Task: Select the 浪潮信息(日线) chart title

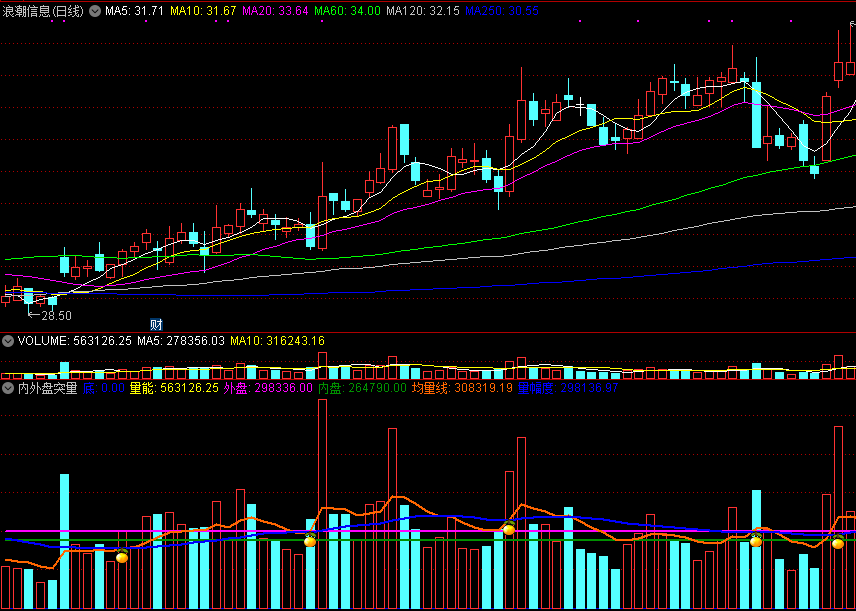Action: (x=43, y=11)
